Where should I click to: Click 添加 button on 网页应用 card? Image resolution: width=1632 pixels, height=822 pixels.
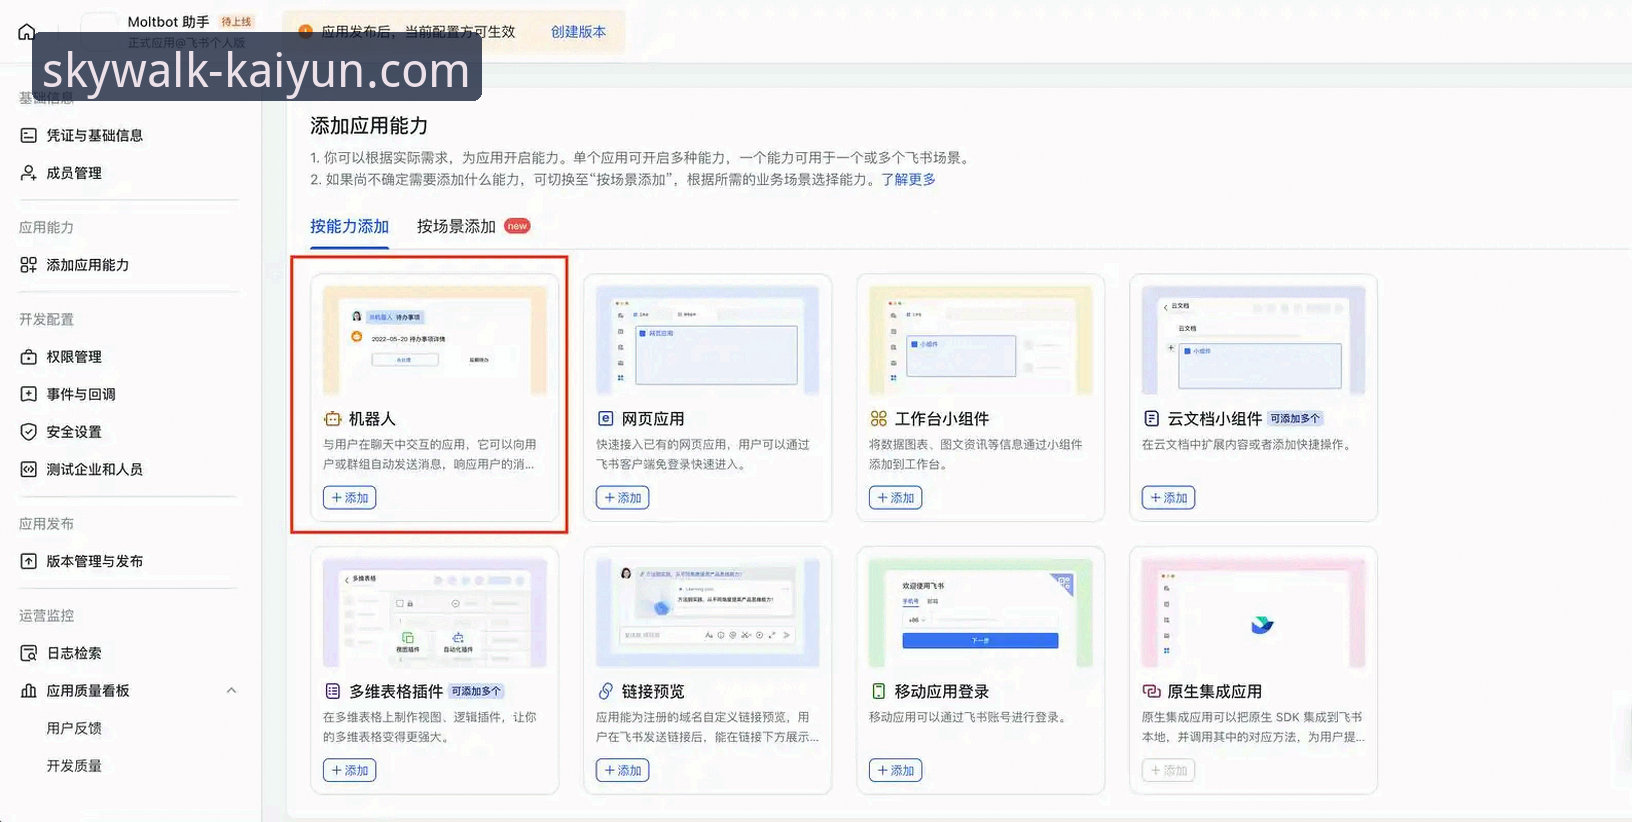pyautogui.click(x=622, y=498)
